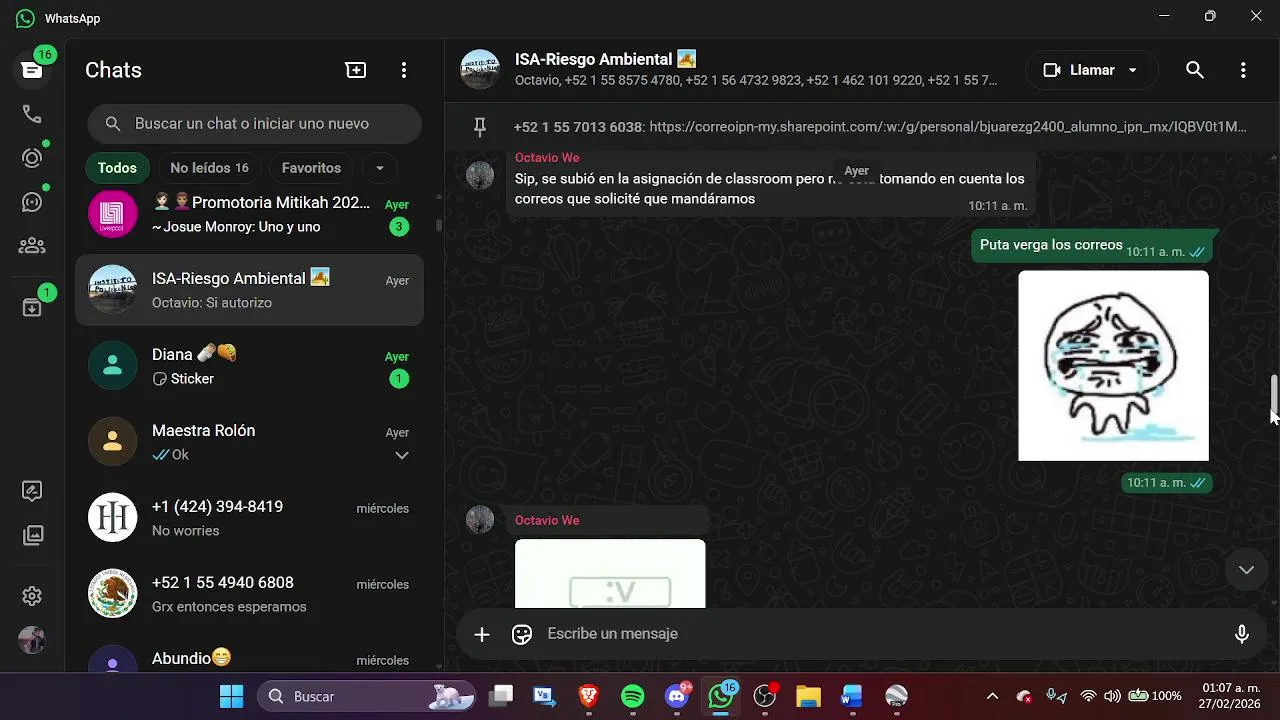Open the chat-edit icon above media icon
Viewport: 1280px width, 720px height.
click(32, 491)
